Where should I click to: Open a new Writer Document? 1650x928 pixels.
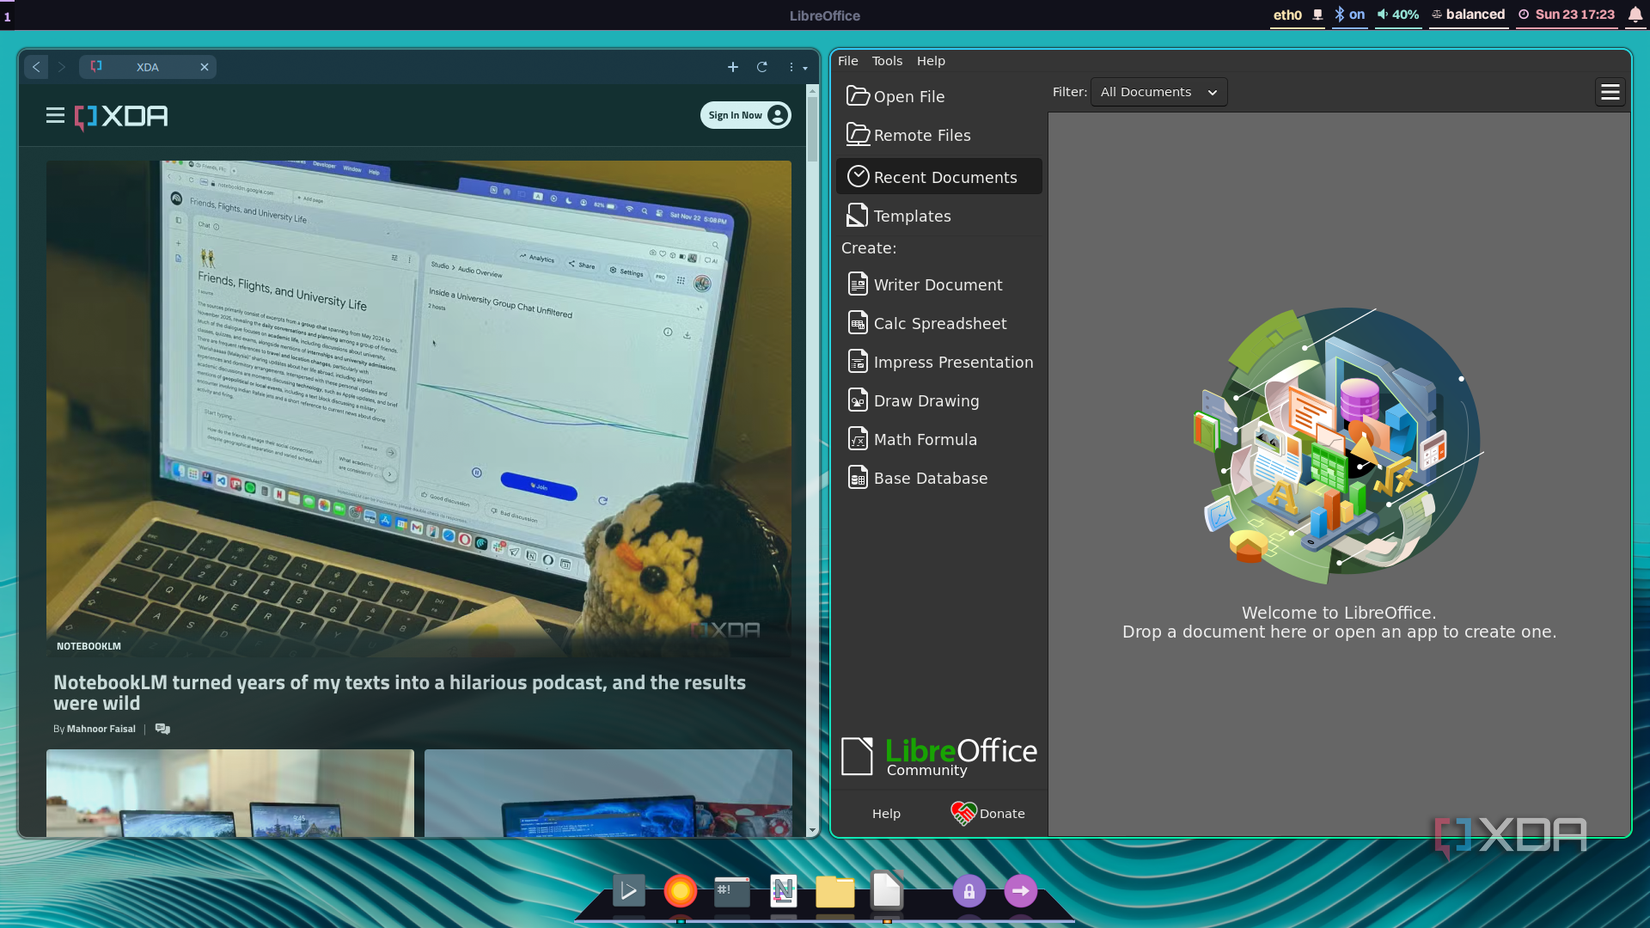tap(938, 284)
